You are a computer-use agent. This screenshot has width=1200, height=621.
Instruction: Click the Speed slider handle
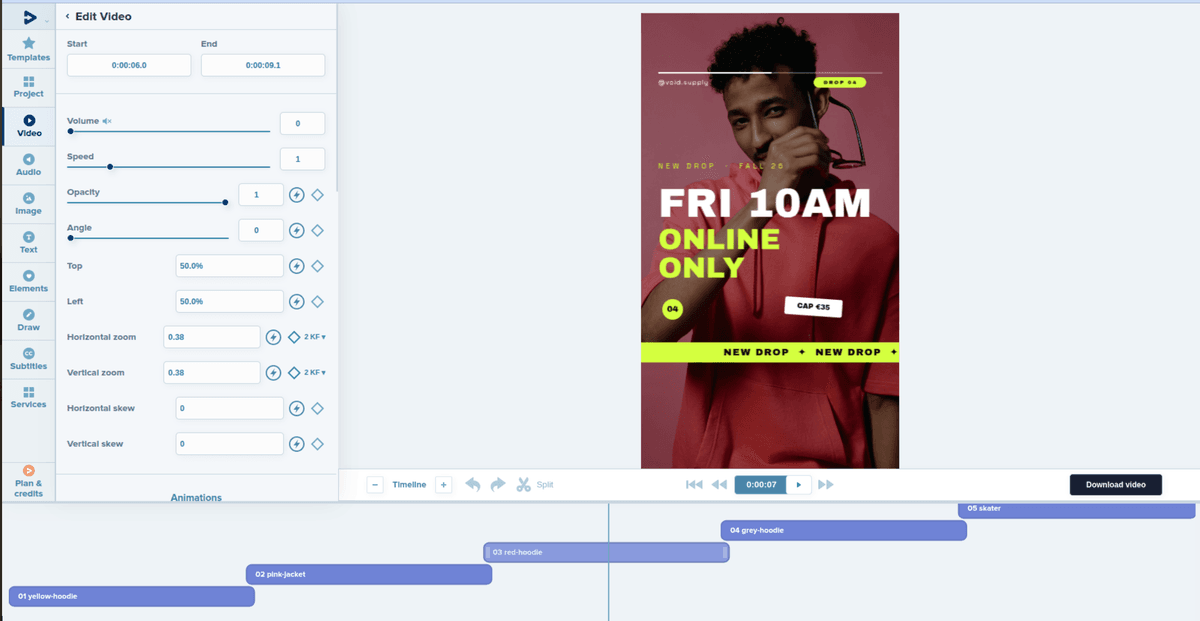pyautogui.click(x=110, y=167)
